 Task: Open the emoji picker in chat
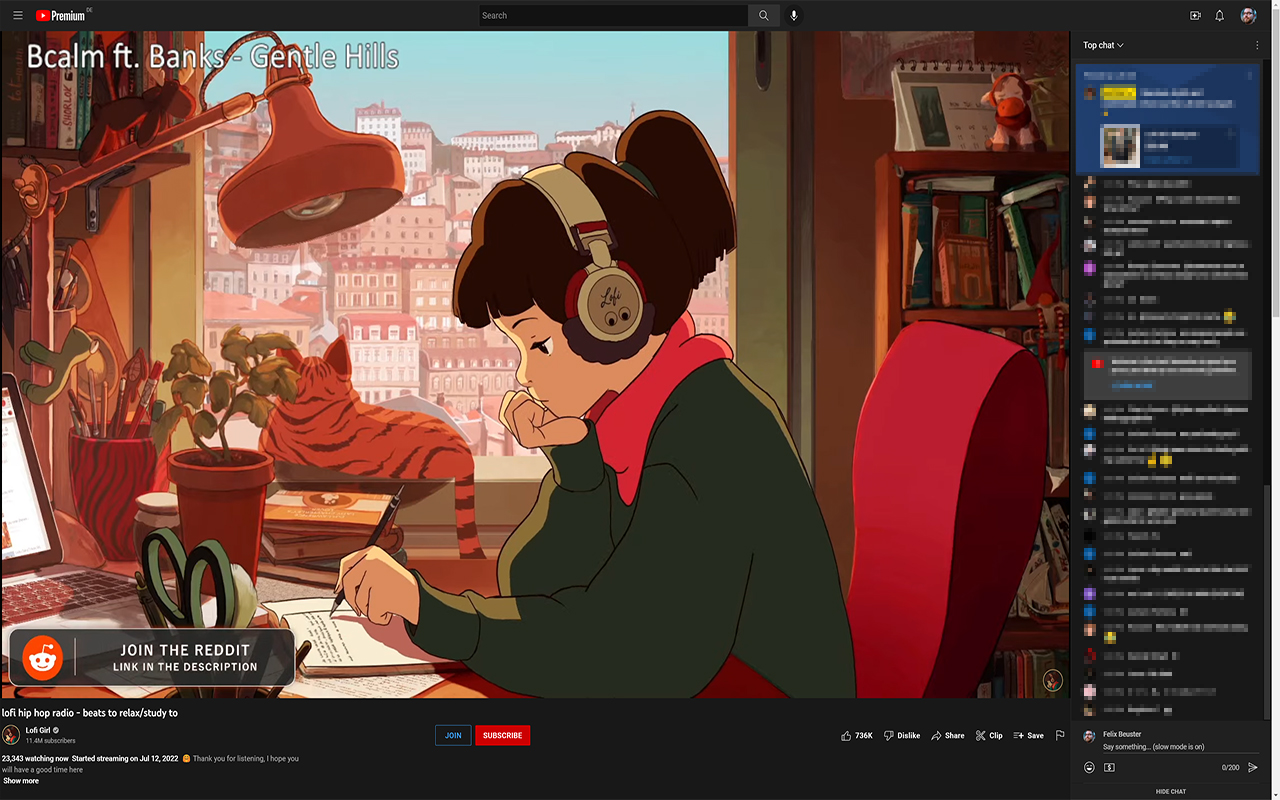(1090, 767)
